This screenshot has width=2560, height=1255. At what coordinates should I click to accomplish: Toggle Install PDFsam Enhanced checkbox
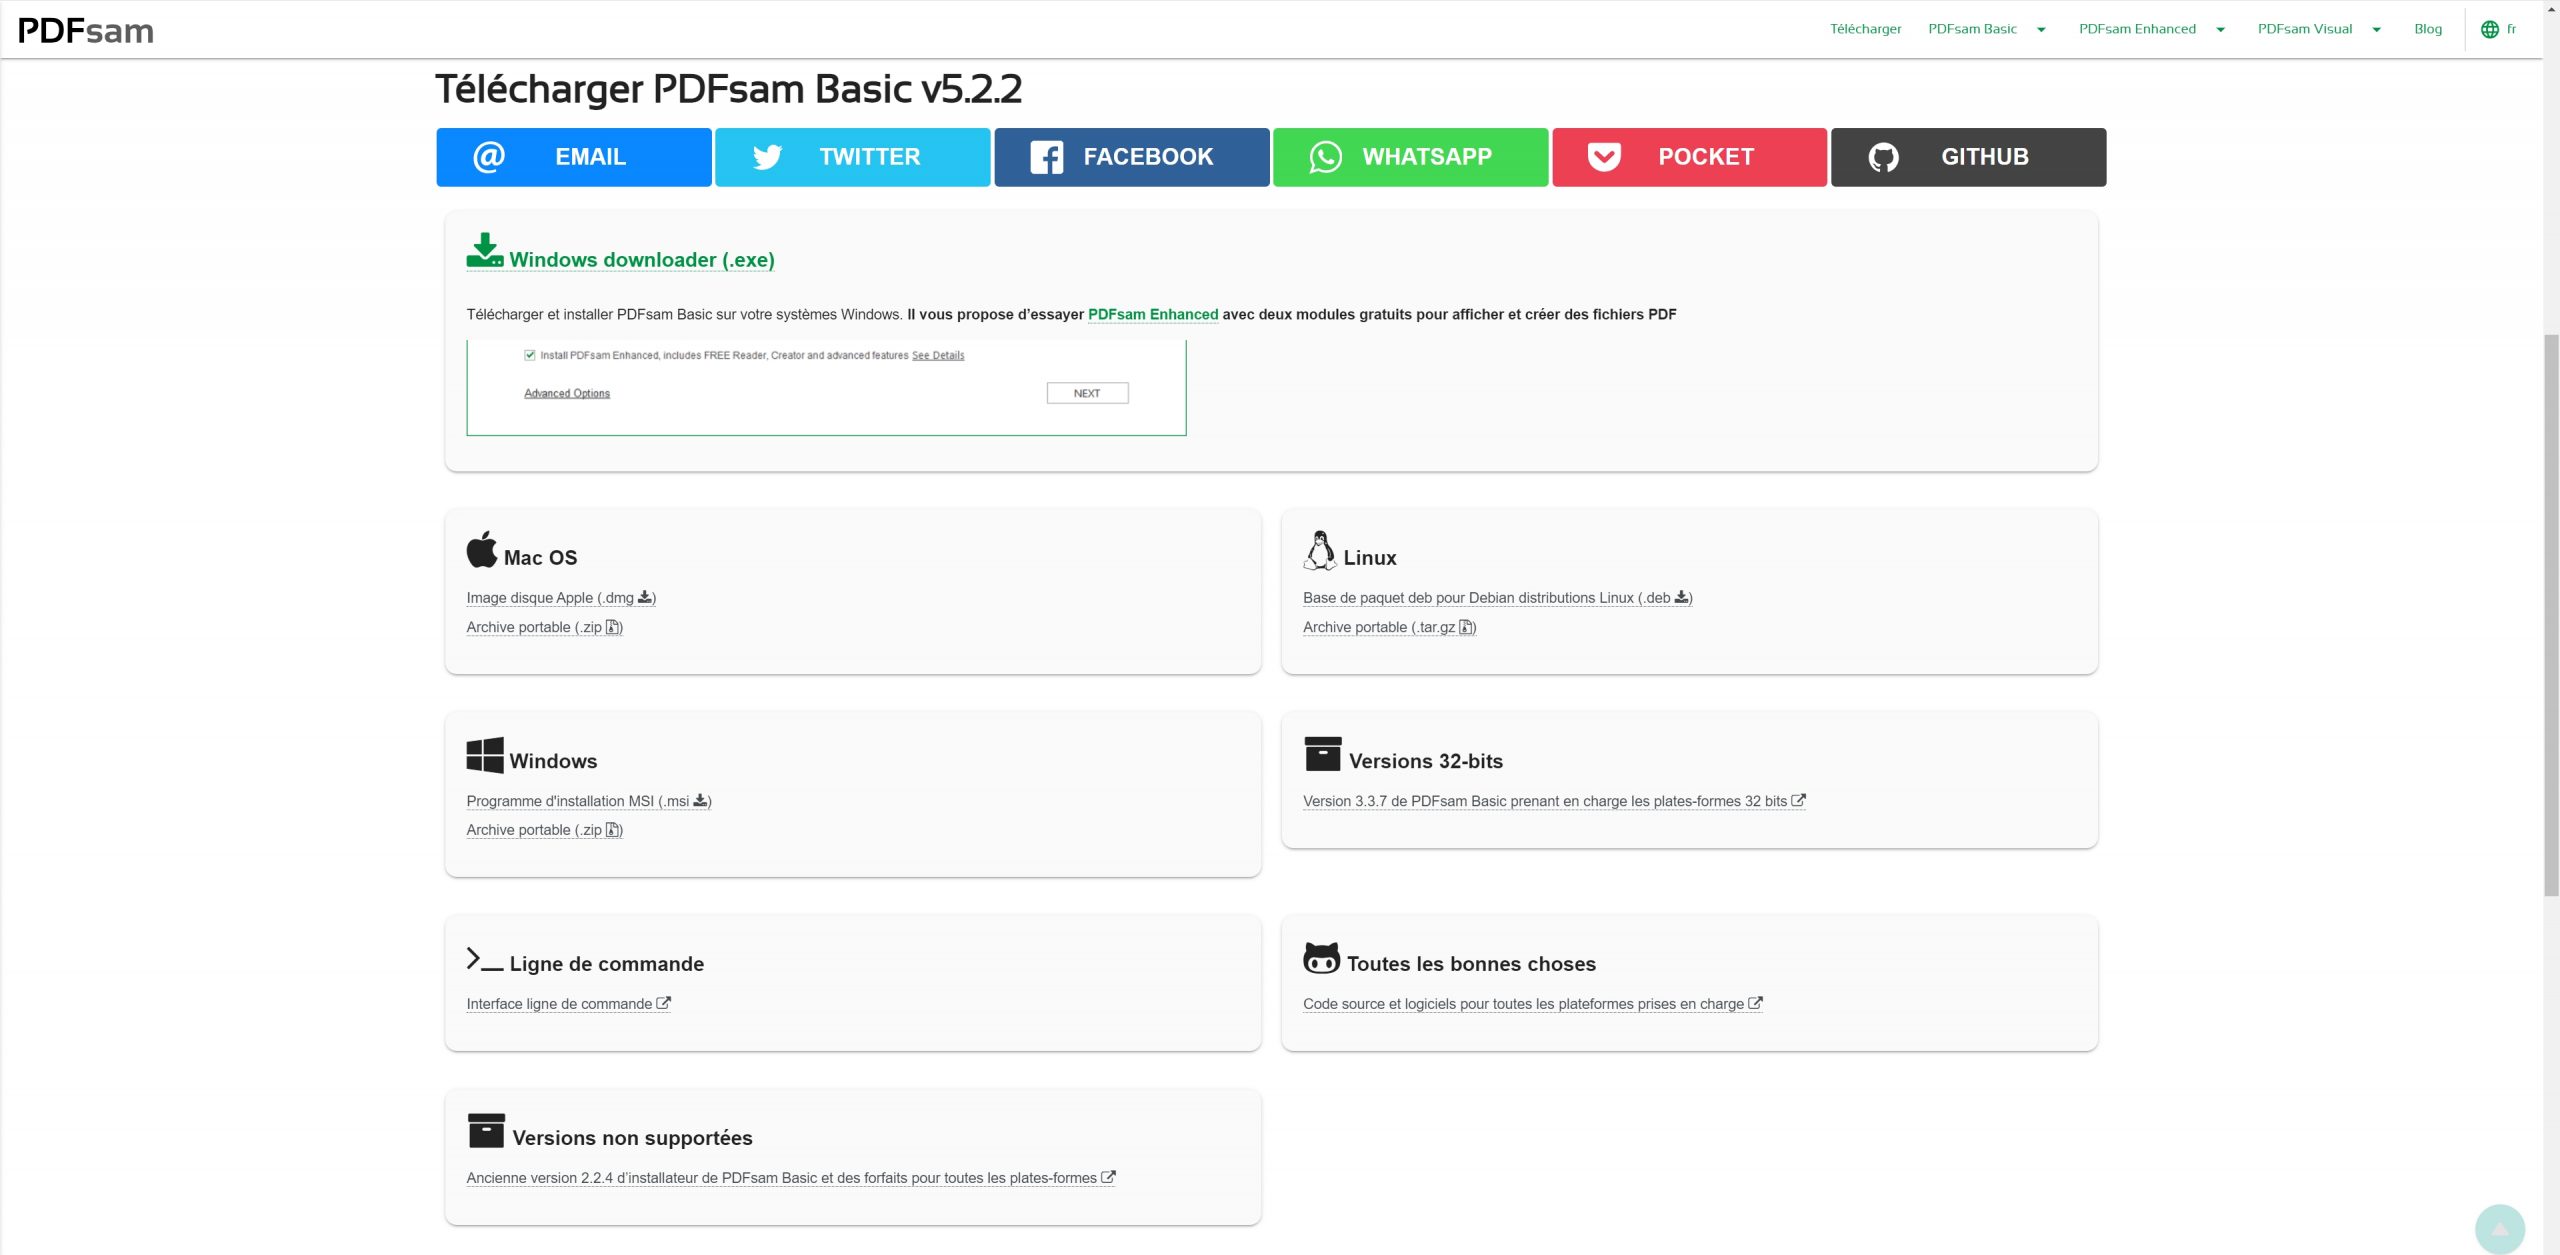coord(530,355)
